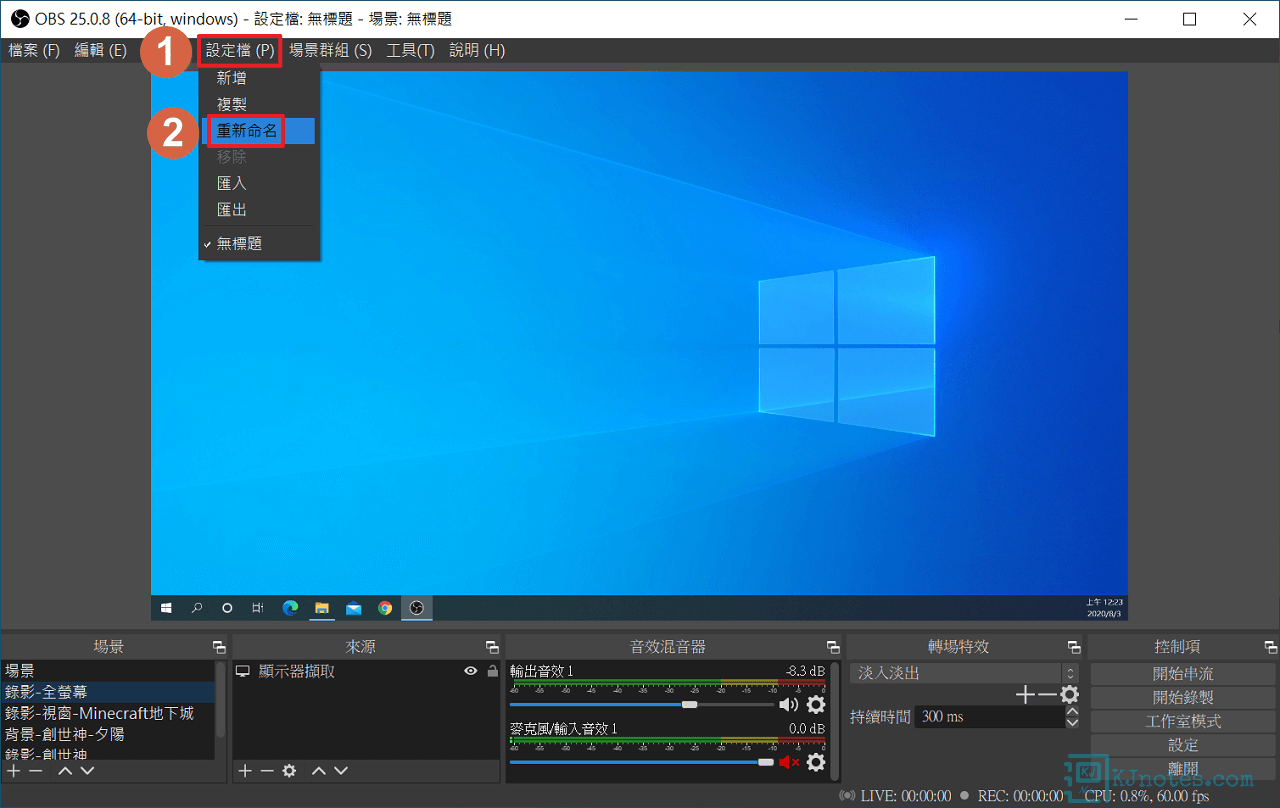Add a new scene with the plus icon
The image size is (1280, 808).
(x=13, y=771)
